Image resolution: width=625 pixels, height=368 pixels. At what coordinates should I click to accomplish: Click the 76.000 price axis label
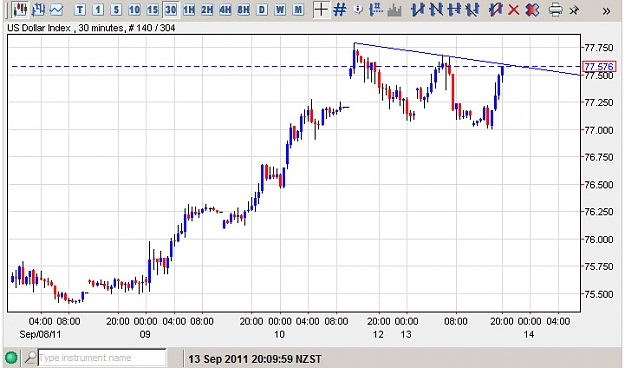click(x=598, y=240)
